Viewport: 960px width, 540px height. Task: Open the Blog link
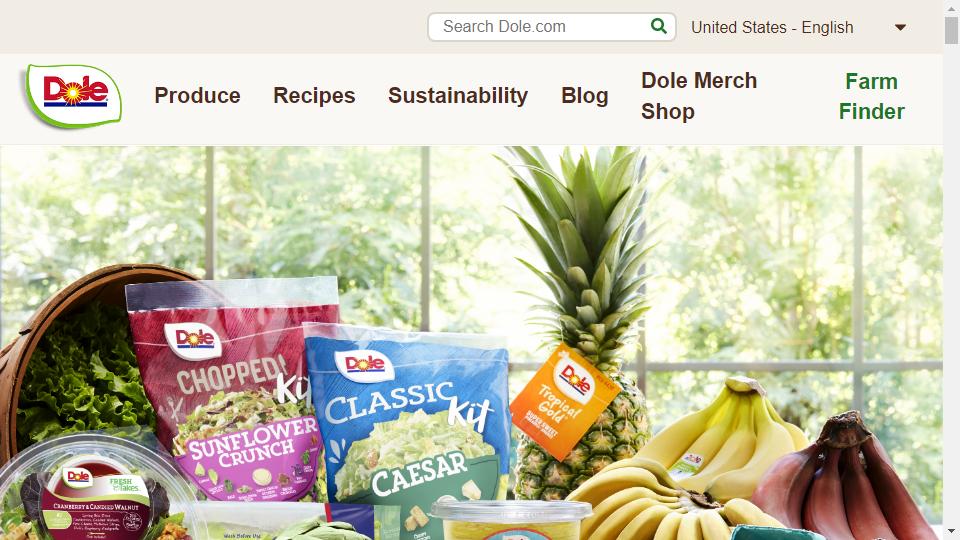tap(585, 96)
